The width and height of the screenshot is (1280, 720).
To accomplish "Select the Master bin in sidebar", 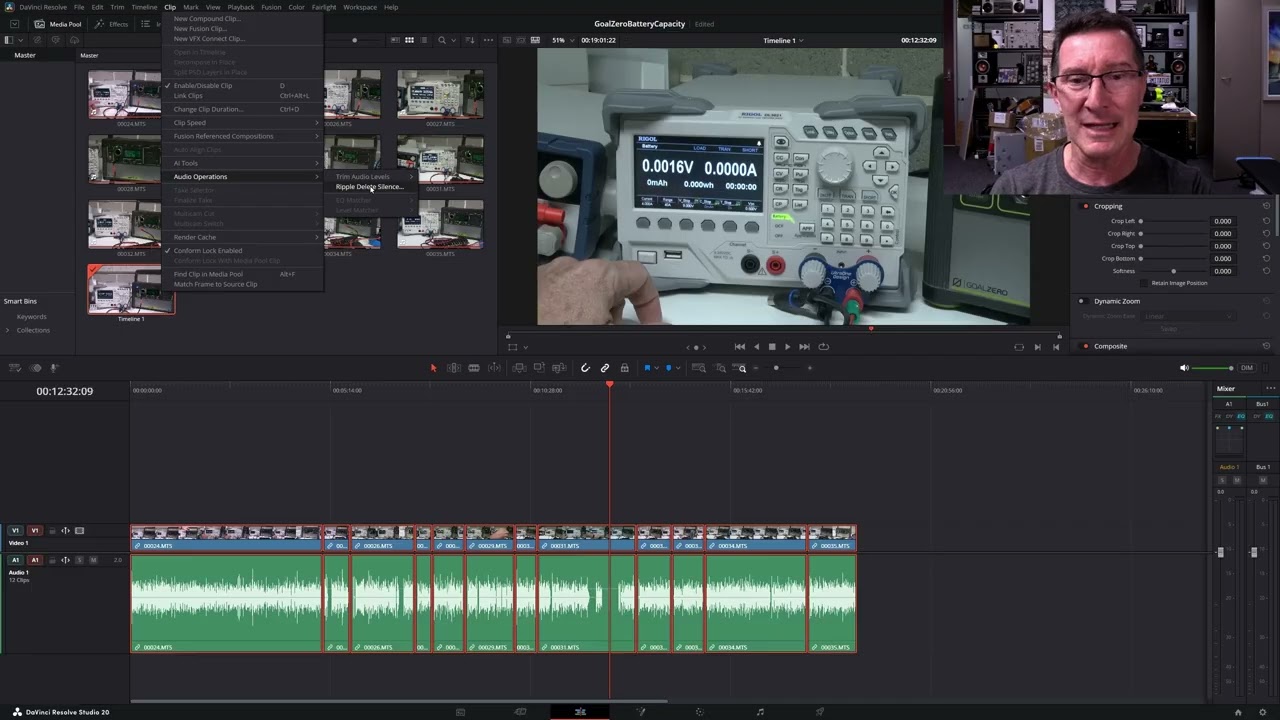I will [x=25, y=56].
